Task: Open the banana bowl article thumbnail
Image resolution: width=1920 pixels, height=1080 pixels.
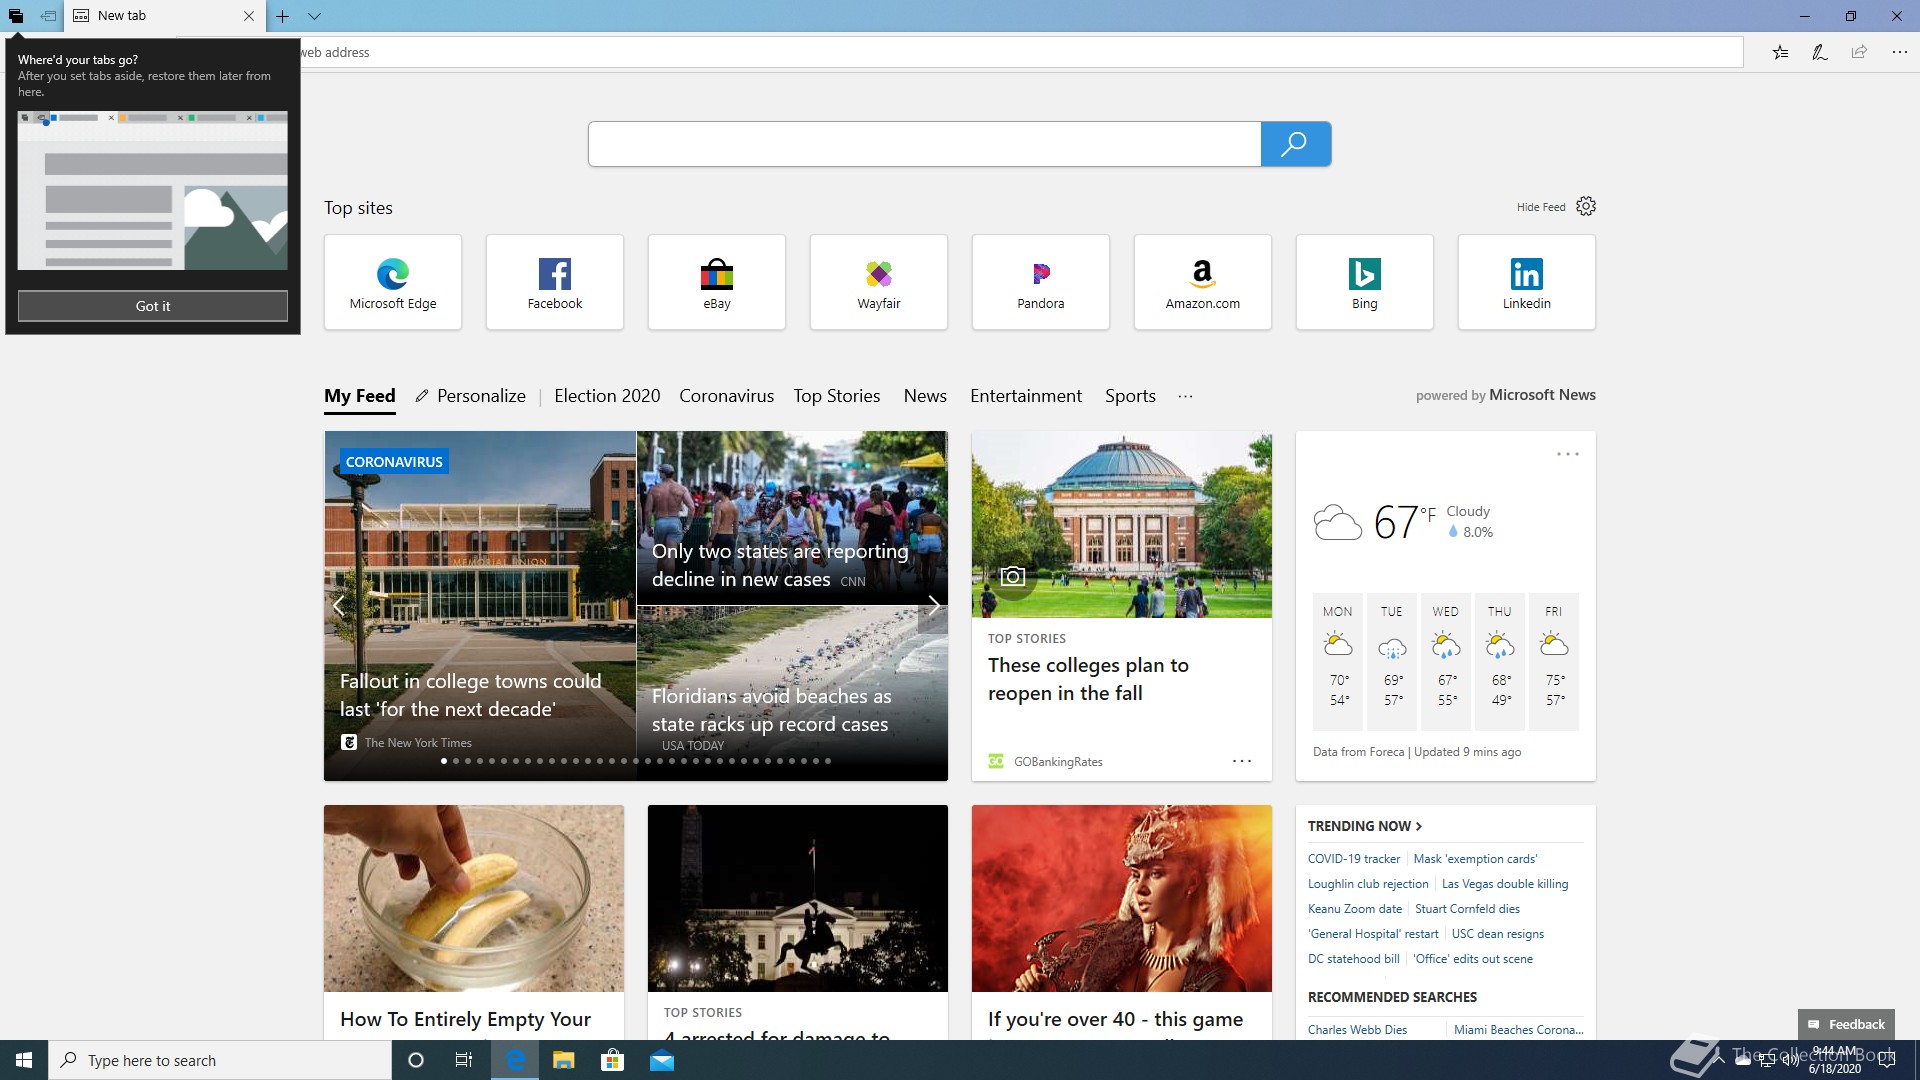Action: coord(474,898)
